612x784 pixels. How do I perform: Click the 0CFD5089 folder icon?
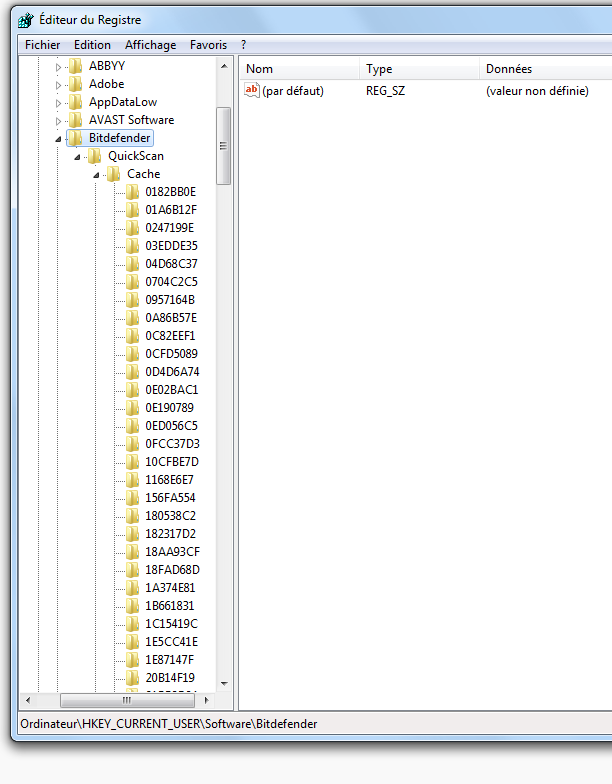pos(132,354)
